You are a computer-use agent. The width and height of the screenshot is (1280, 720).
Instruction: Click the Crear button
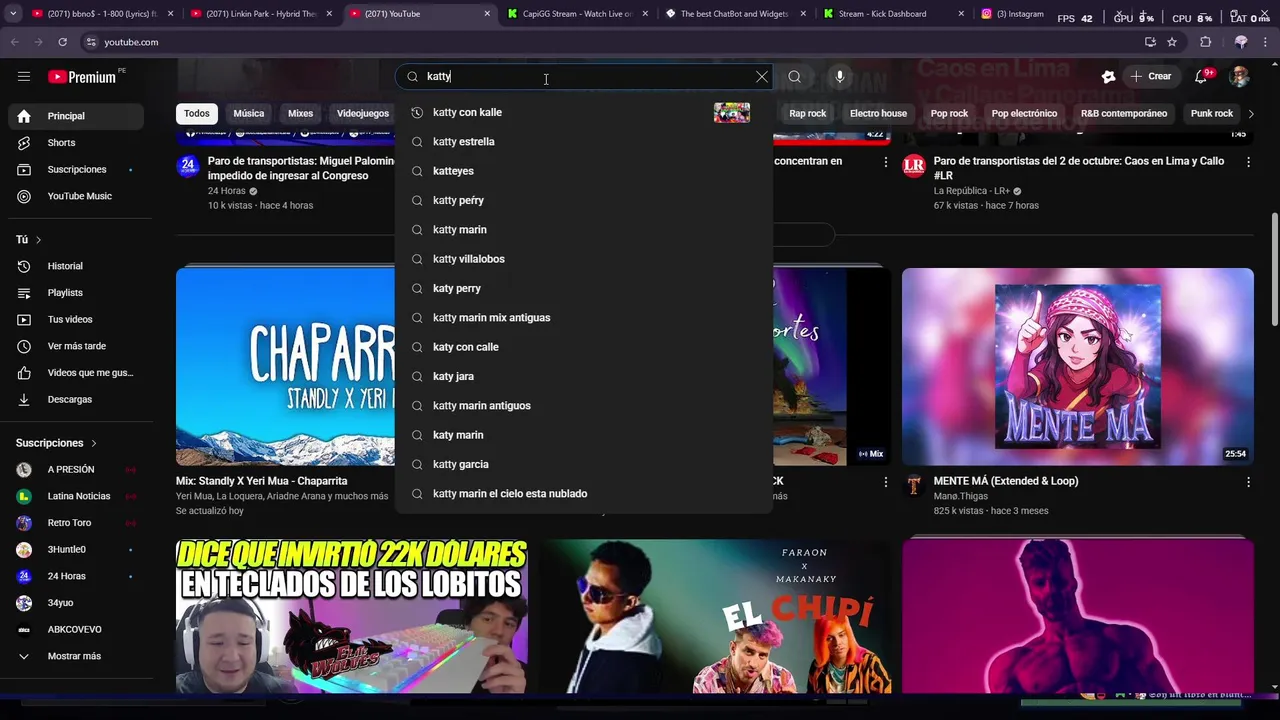(1151, 76)
